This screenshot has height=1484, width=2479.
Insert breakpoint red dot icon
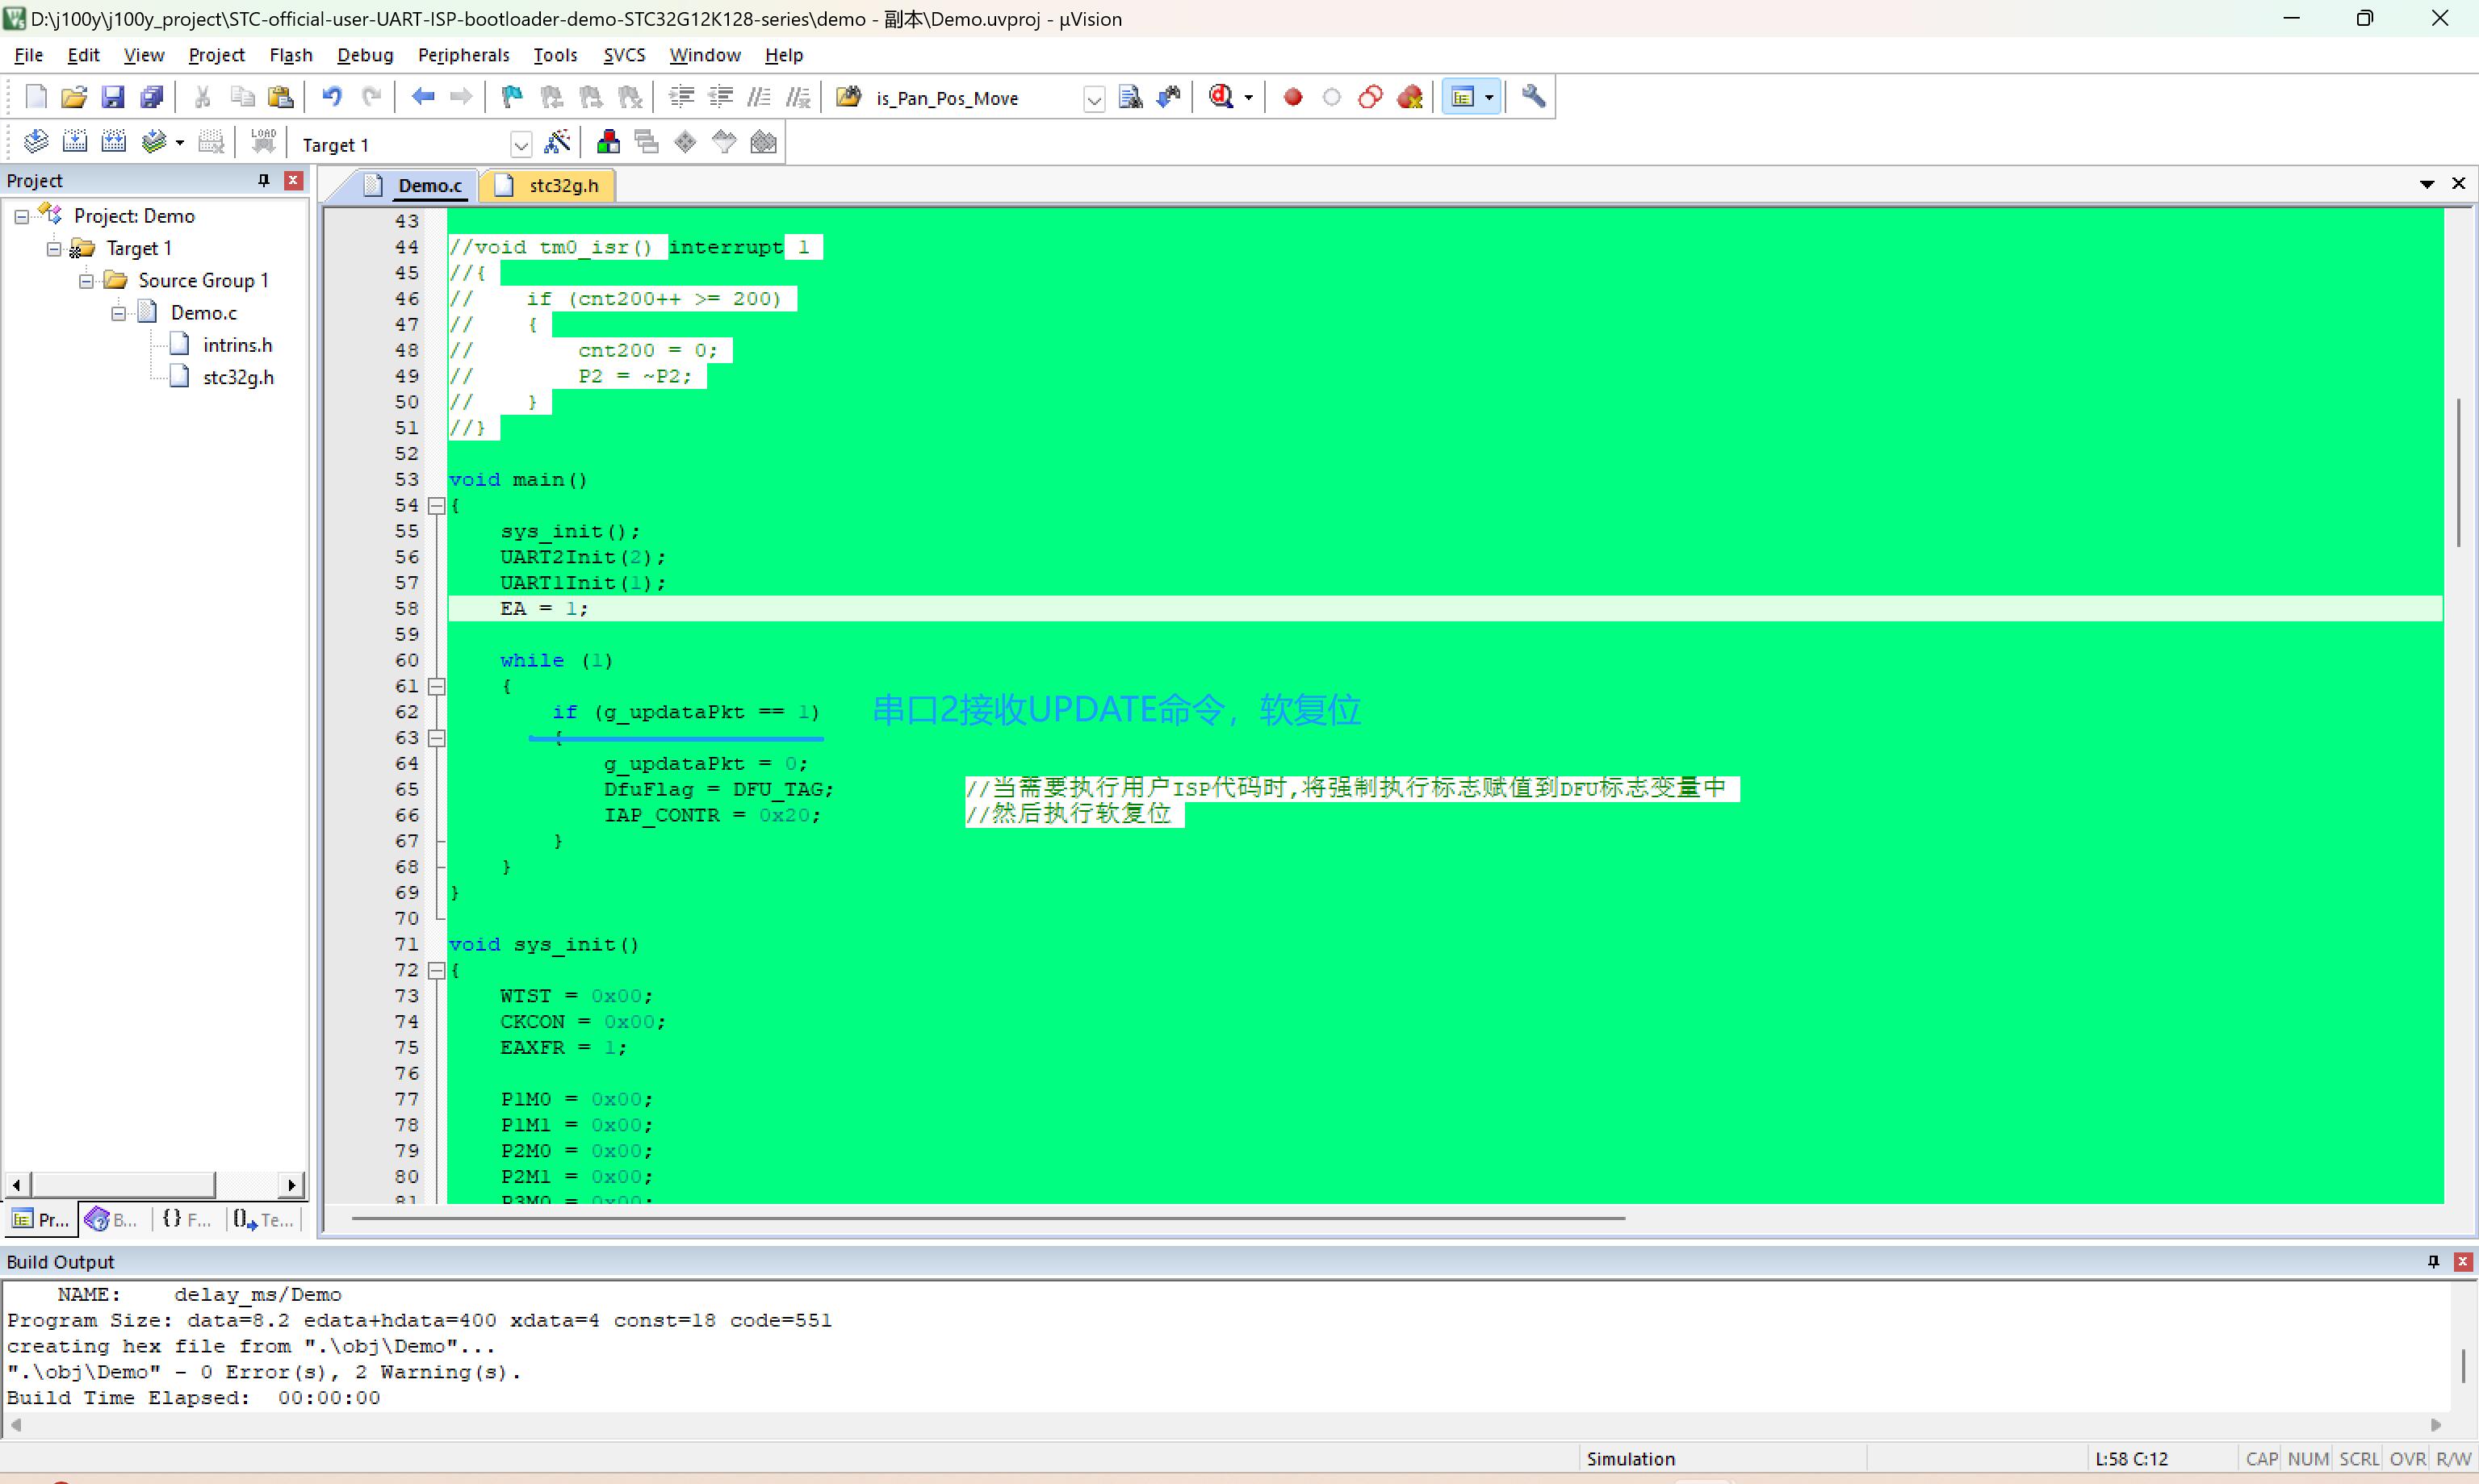(1293, 97)
